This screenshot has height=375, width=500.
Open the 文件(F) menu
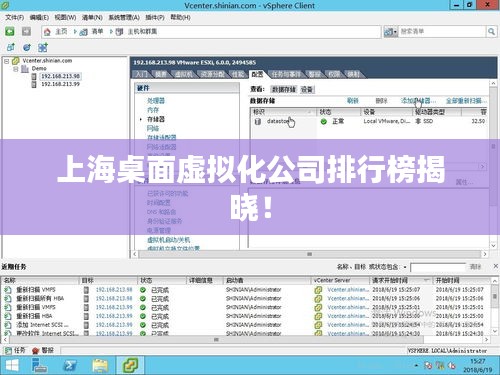coord(14,17)
